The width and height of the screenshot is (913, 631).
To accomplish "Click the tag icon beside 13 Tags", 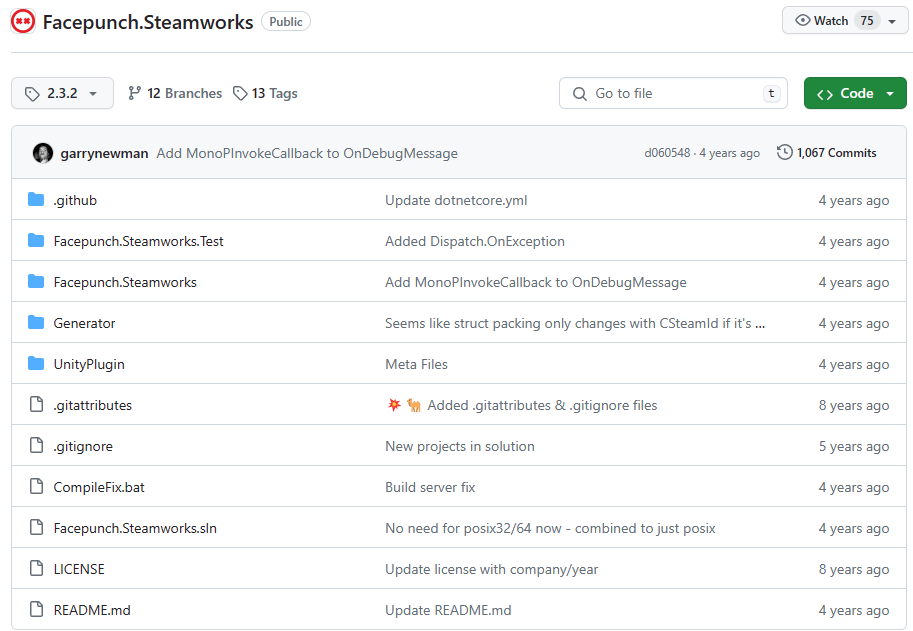I will tap(240, 93).
